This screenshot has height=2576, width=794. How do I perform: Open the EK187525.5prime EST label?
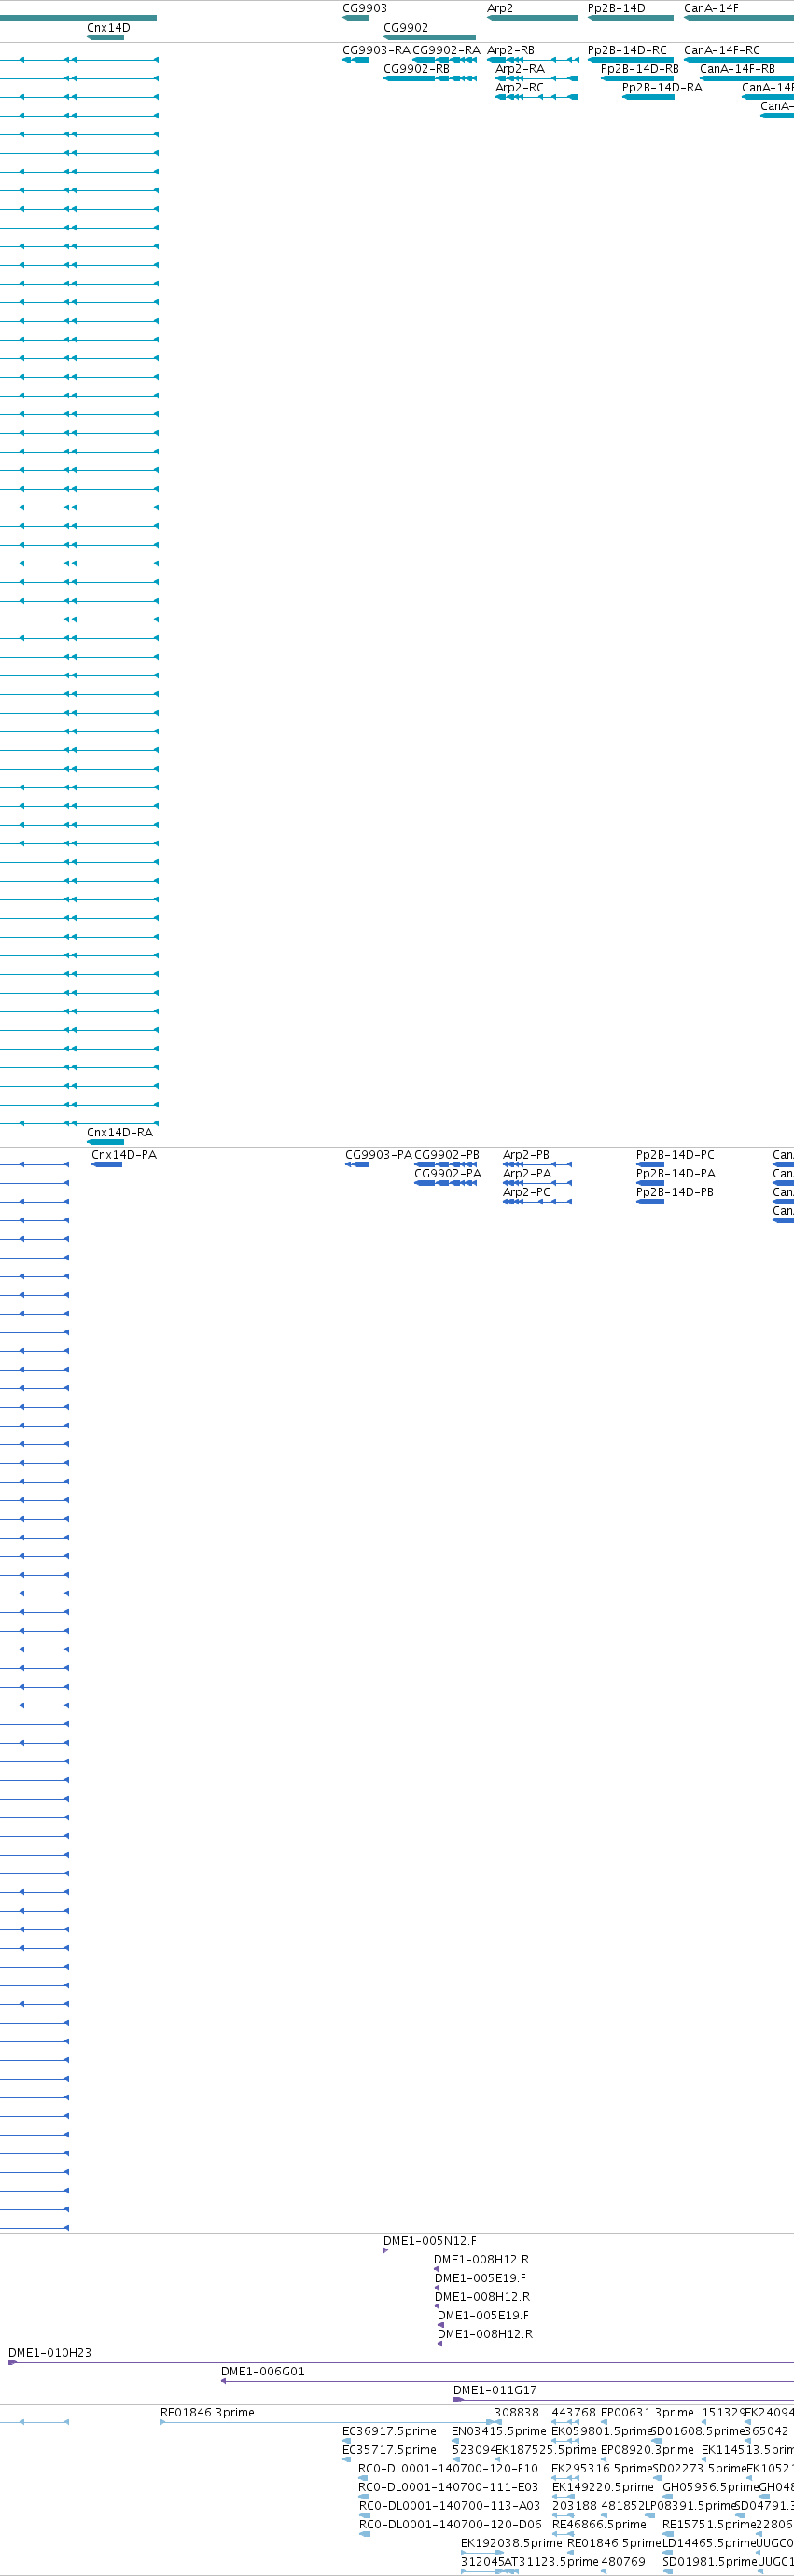(x=546, y=2450)
